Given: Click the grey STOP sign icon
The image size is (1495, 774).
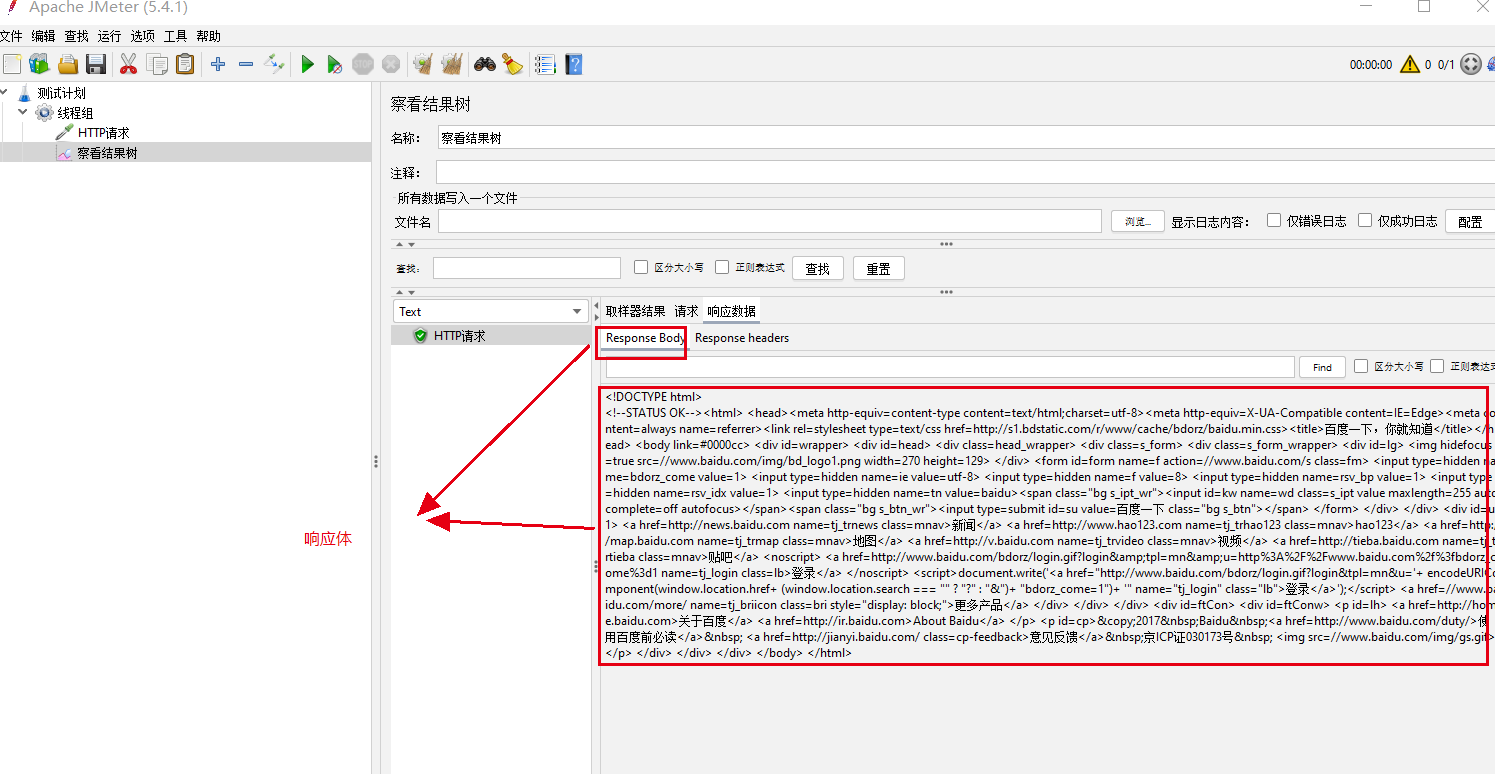Looking at the screenshot, I should (x=363, y=65).
